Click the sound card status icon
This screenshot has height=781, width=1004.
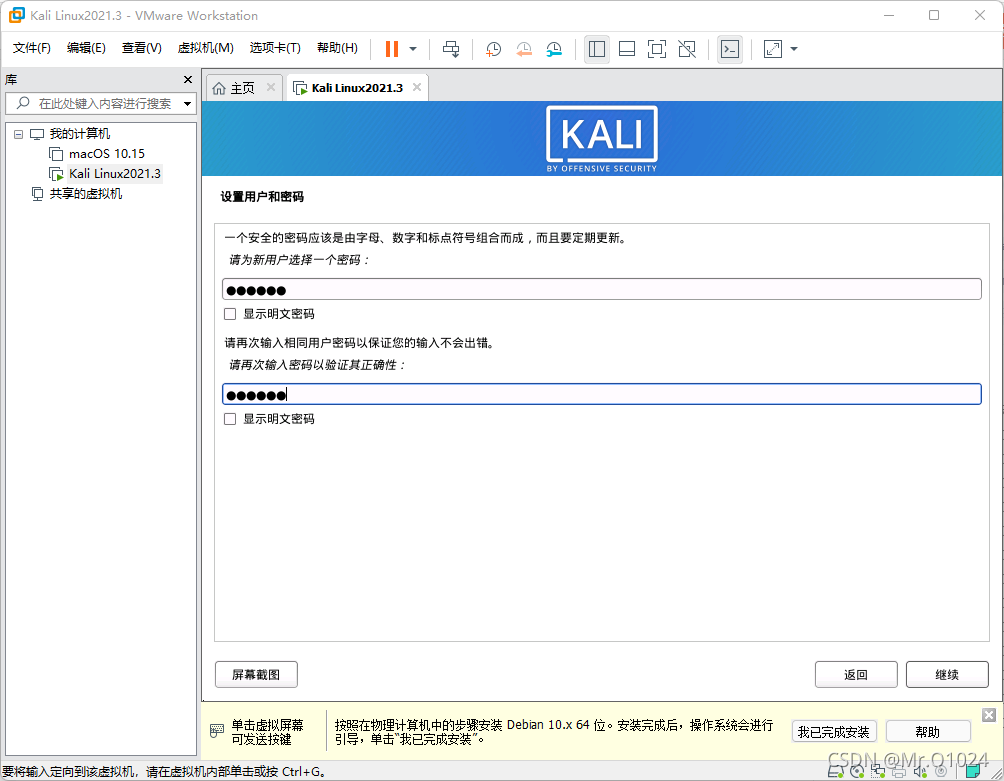920,771
